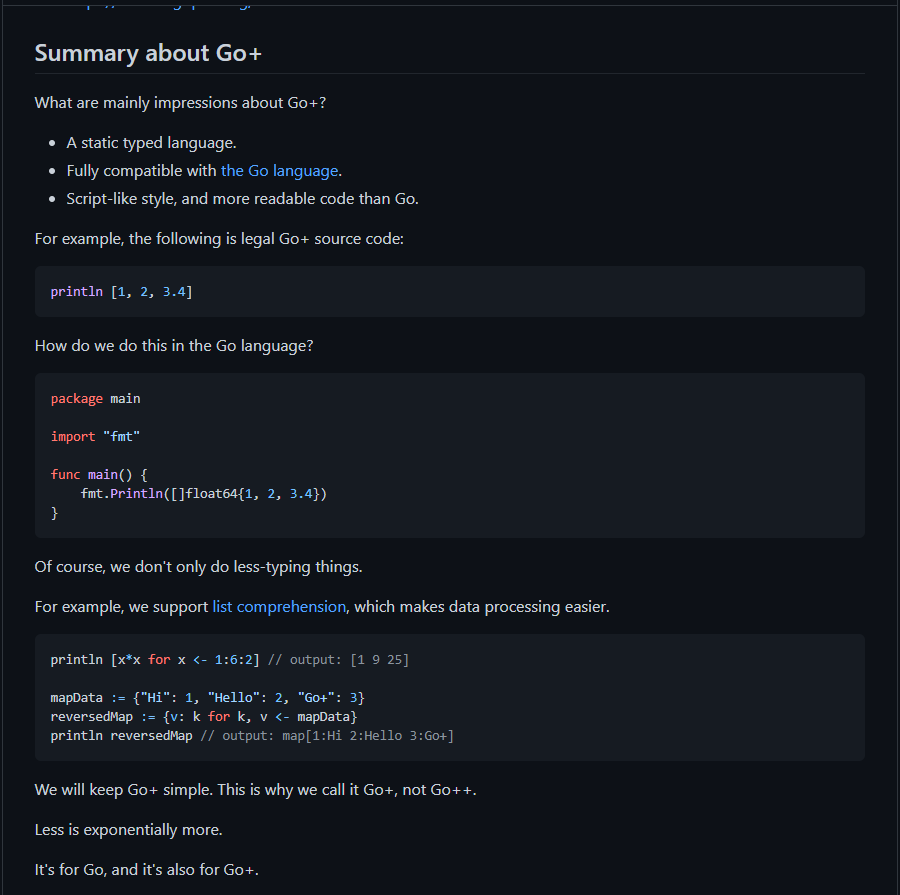Click the "Less is exponentially more." sentence
Viewport: 900px width, 895px height.
[x=129, y=830]
